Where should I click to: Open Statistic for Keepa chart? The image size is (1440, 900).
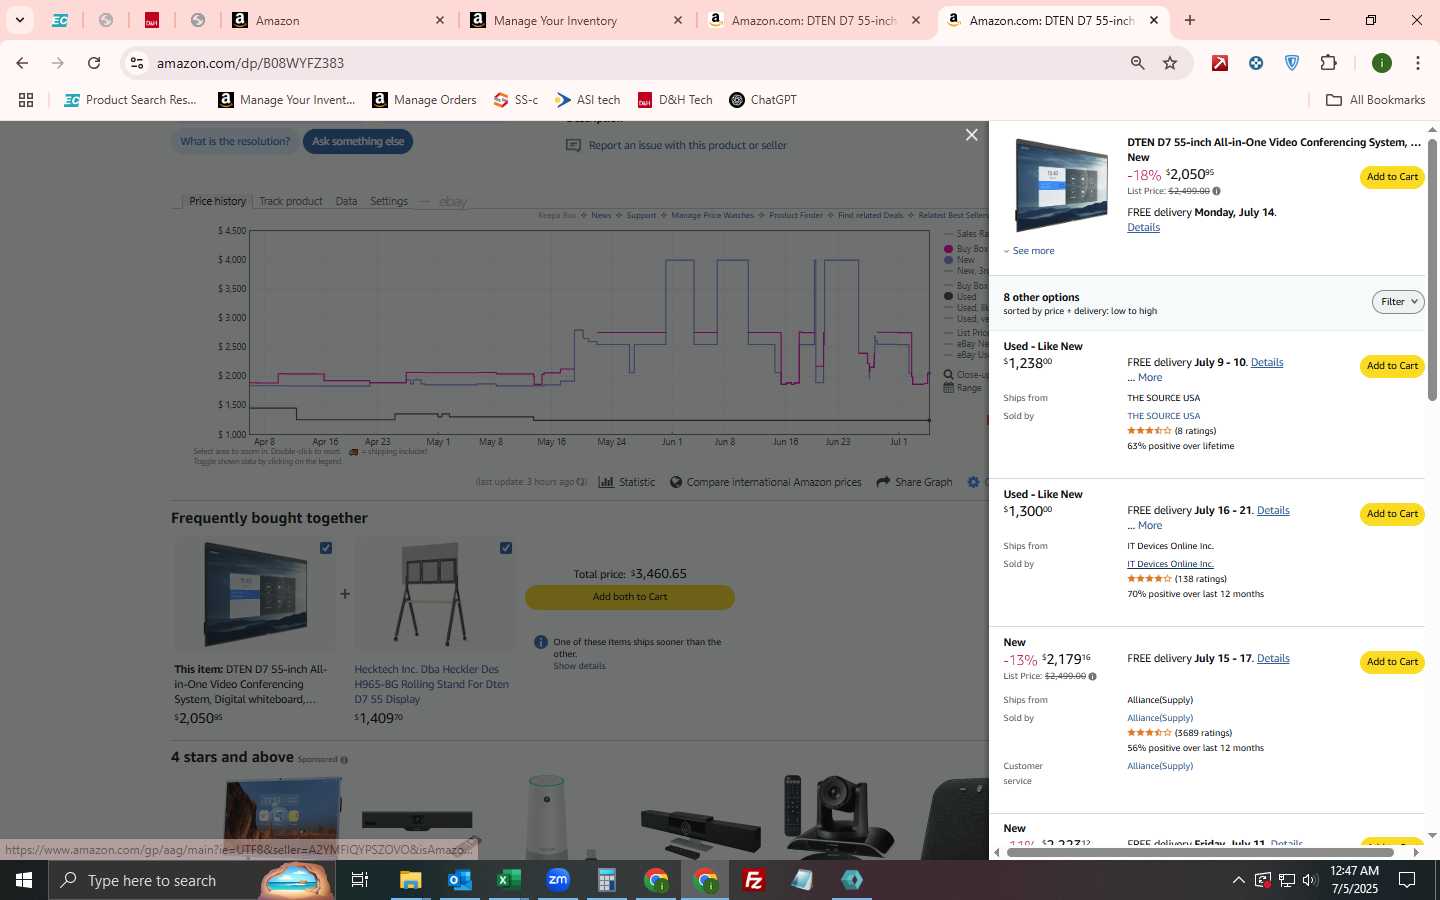pos(627,482)
